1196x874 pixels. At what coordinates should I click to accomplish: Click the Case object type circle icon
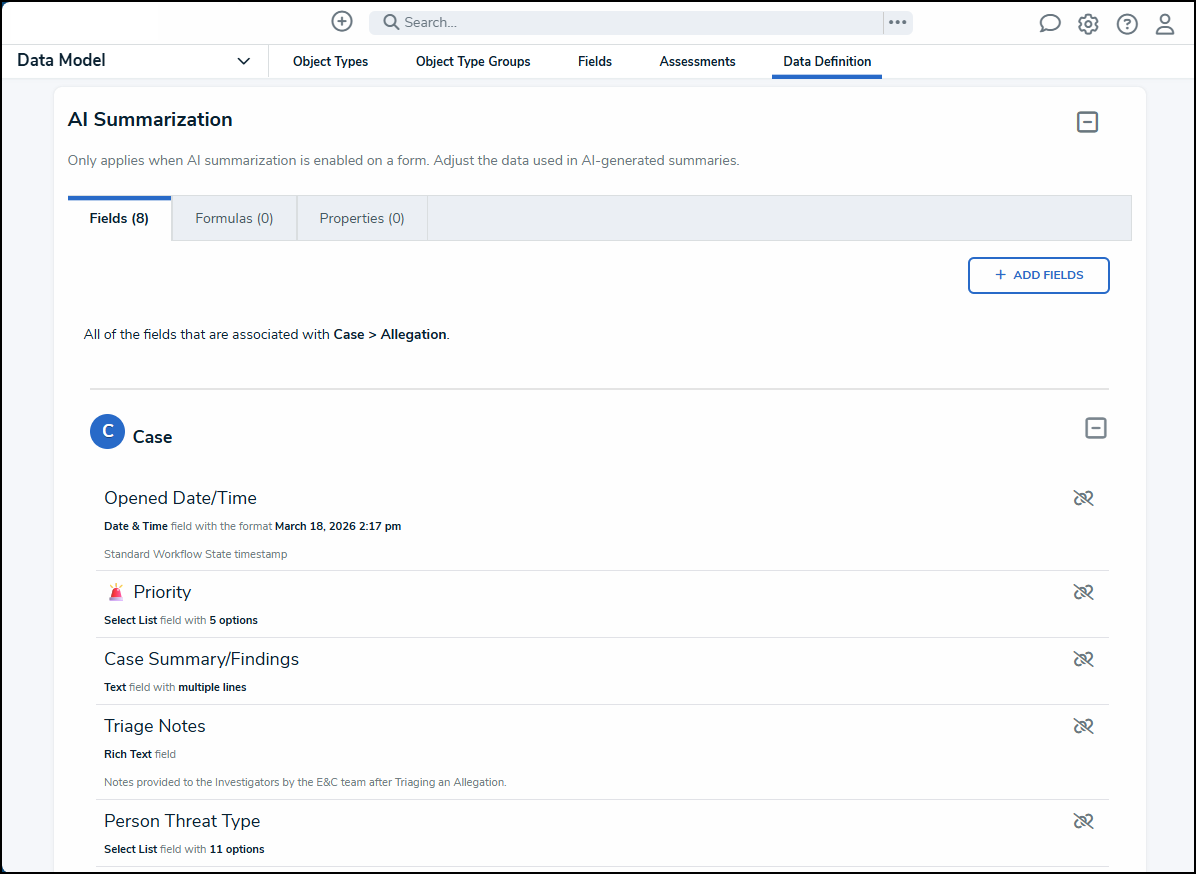coord(108,432)
